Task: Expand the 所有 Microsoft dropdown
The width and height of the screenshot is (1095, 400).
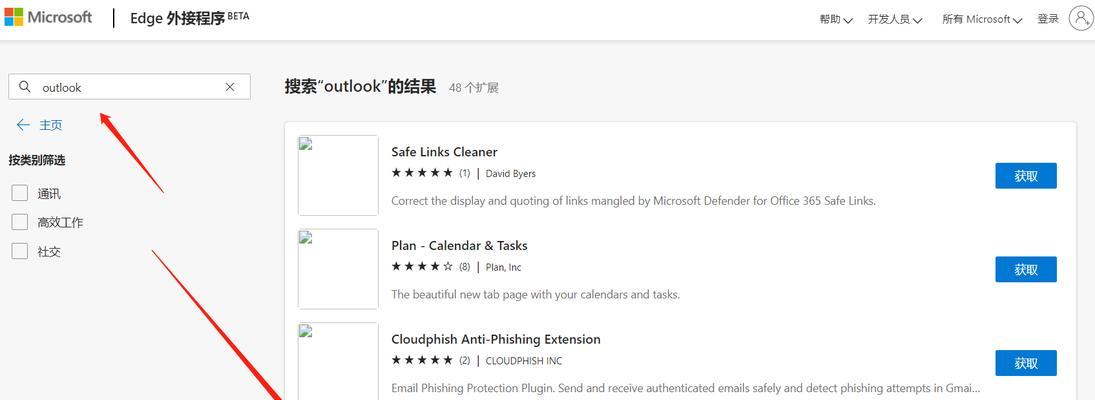Action: coord(982,20)
